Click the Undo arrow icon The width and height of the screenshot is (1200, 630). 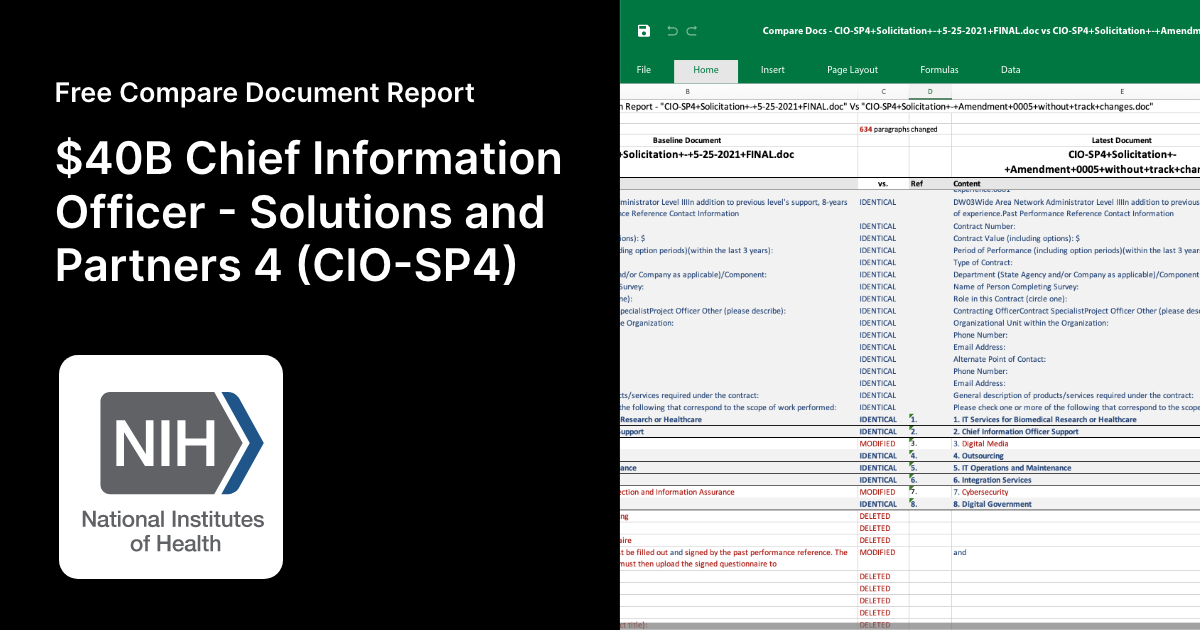(x=671, y=31)
